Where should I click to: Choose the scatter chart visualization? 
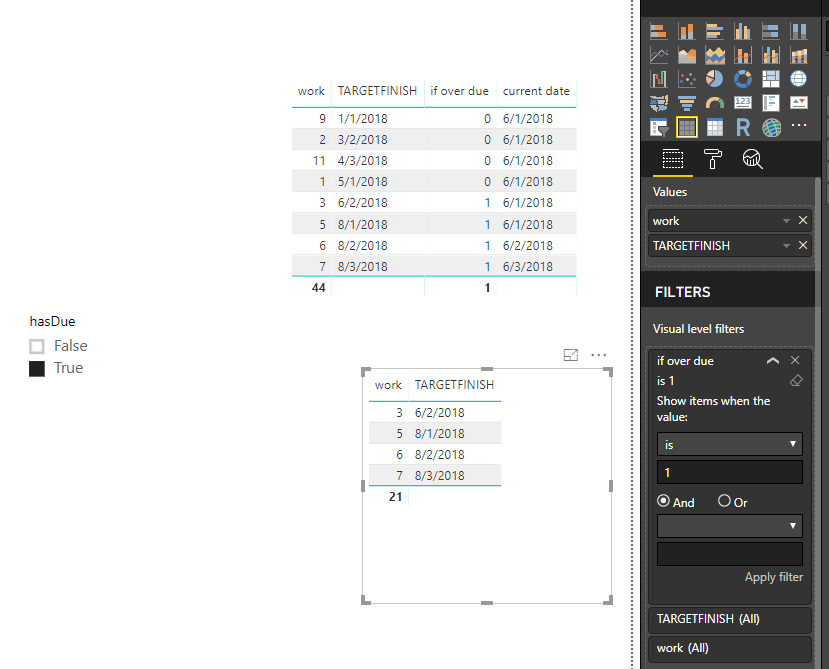(686, 79)
